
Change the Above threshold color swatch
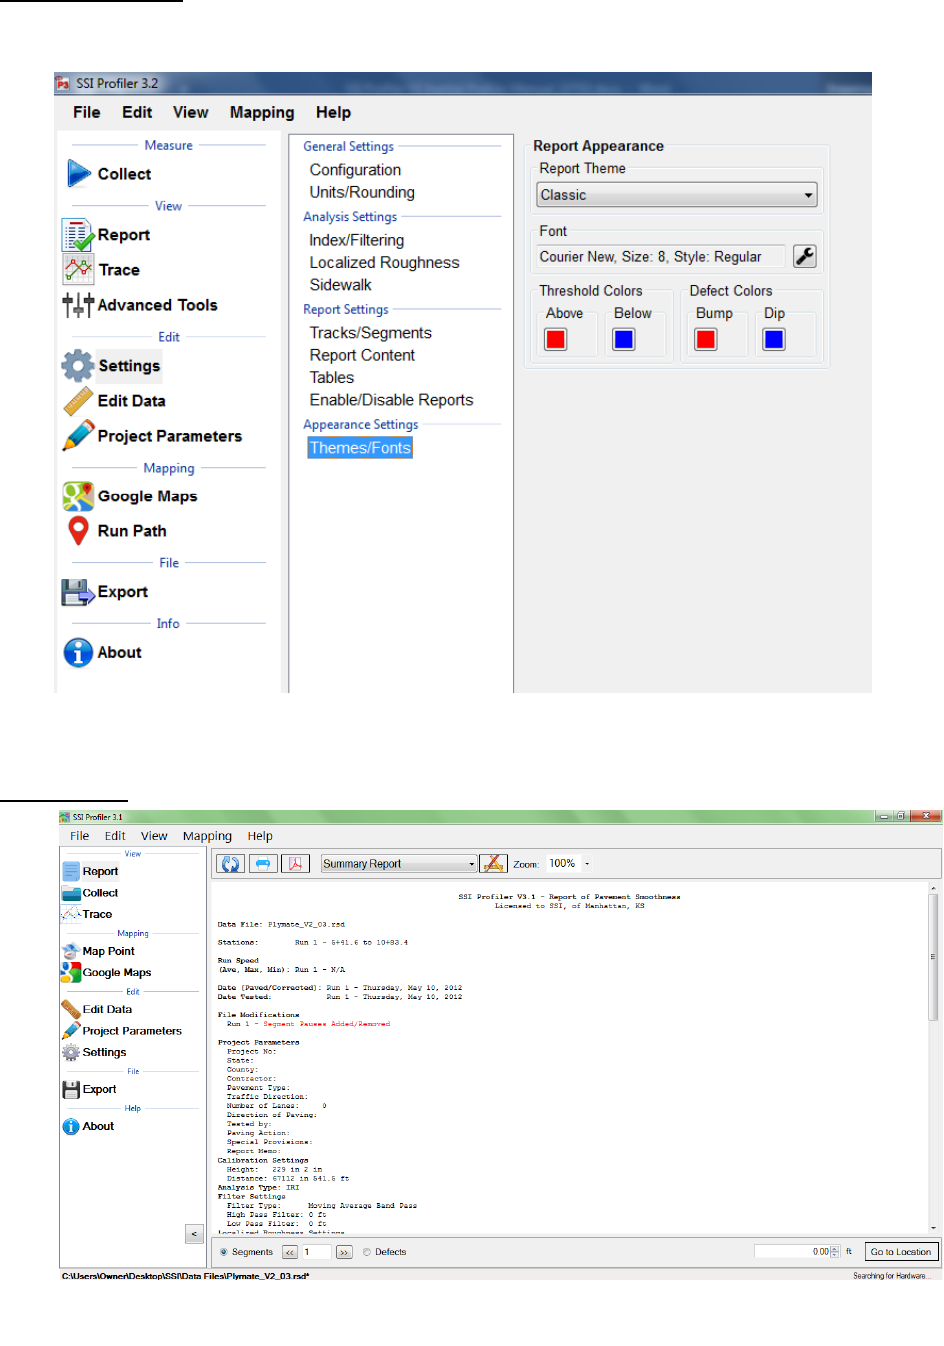click(556, 340)
